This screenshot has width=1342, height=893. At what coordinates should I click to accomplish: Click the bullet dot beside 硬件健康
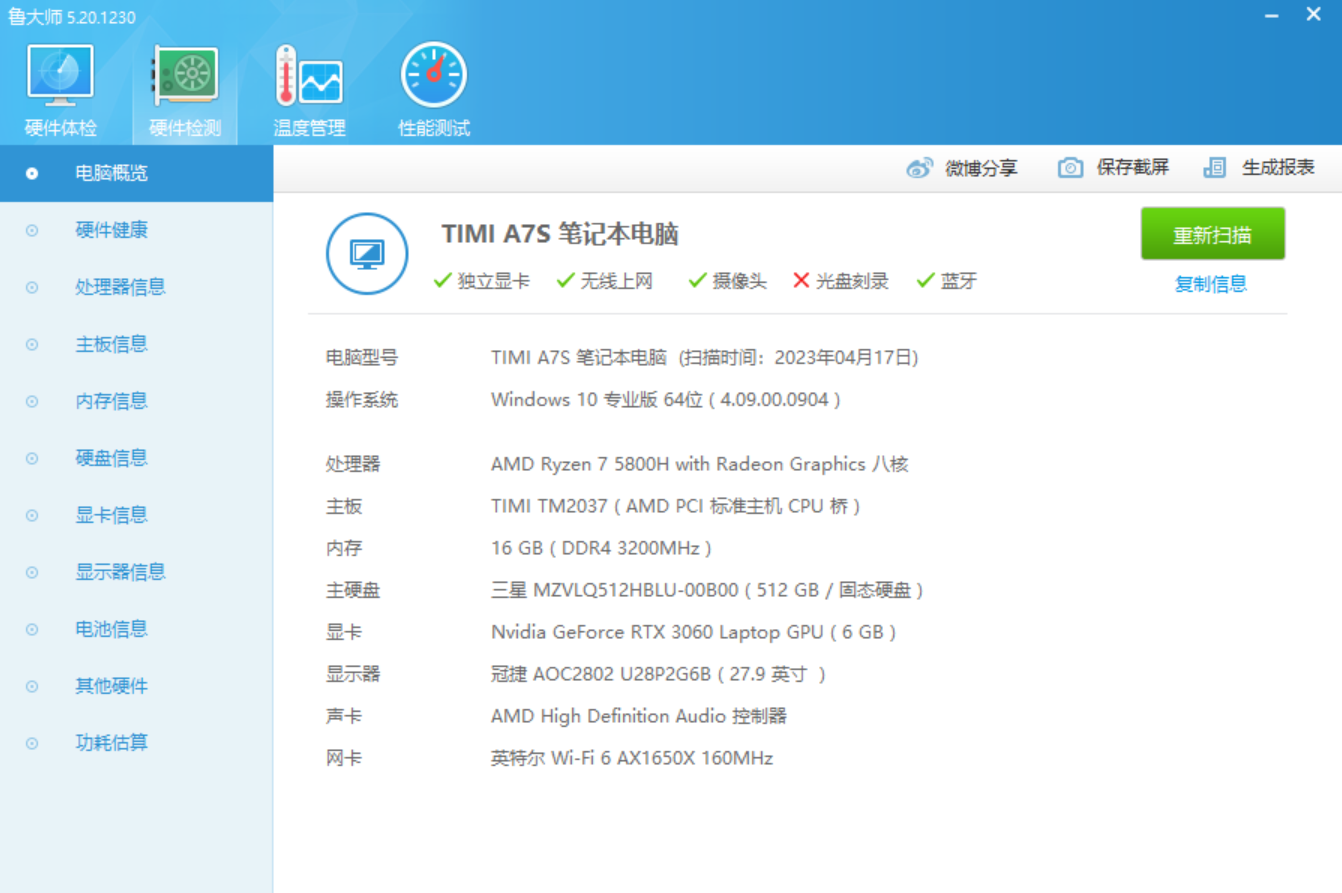(x=32, y=231)
